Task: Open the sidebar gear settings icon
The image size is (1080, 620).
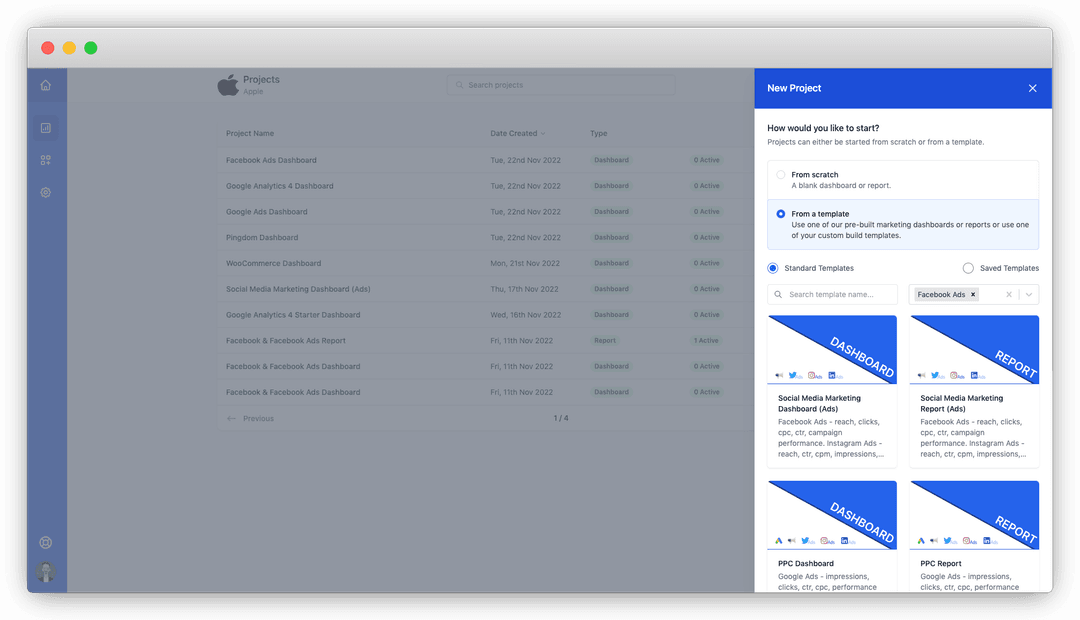Action: tap(45, 192)
